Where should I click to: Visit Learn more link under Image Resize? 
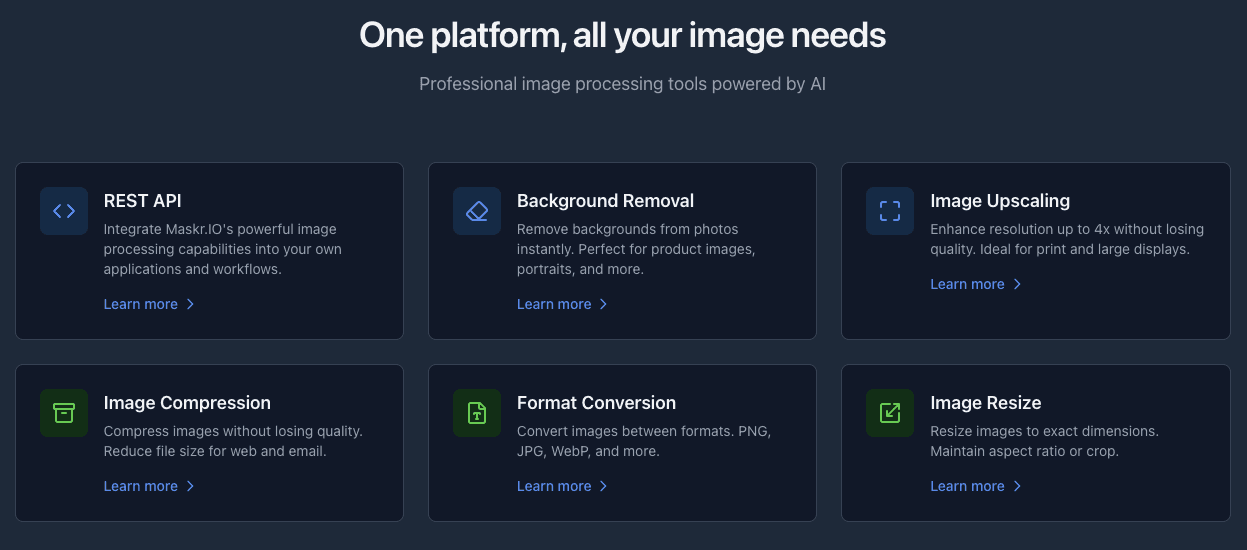(976, 486)
